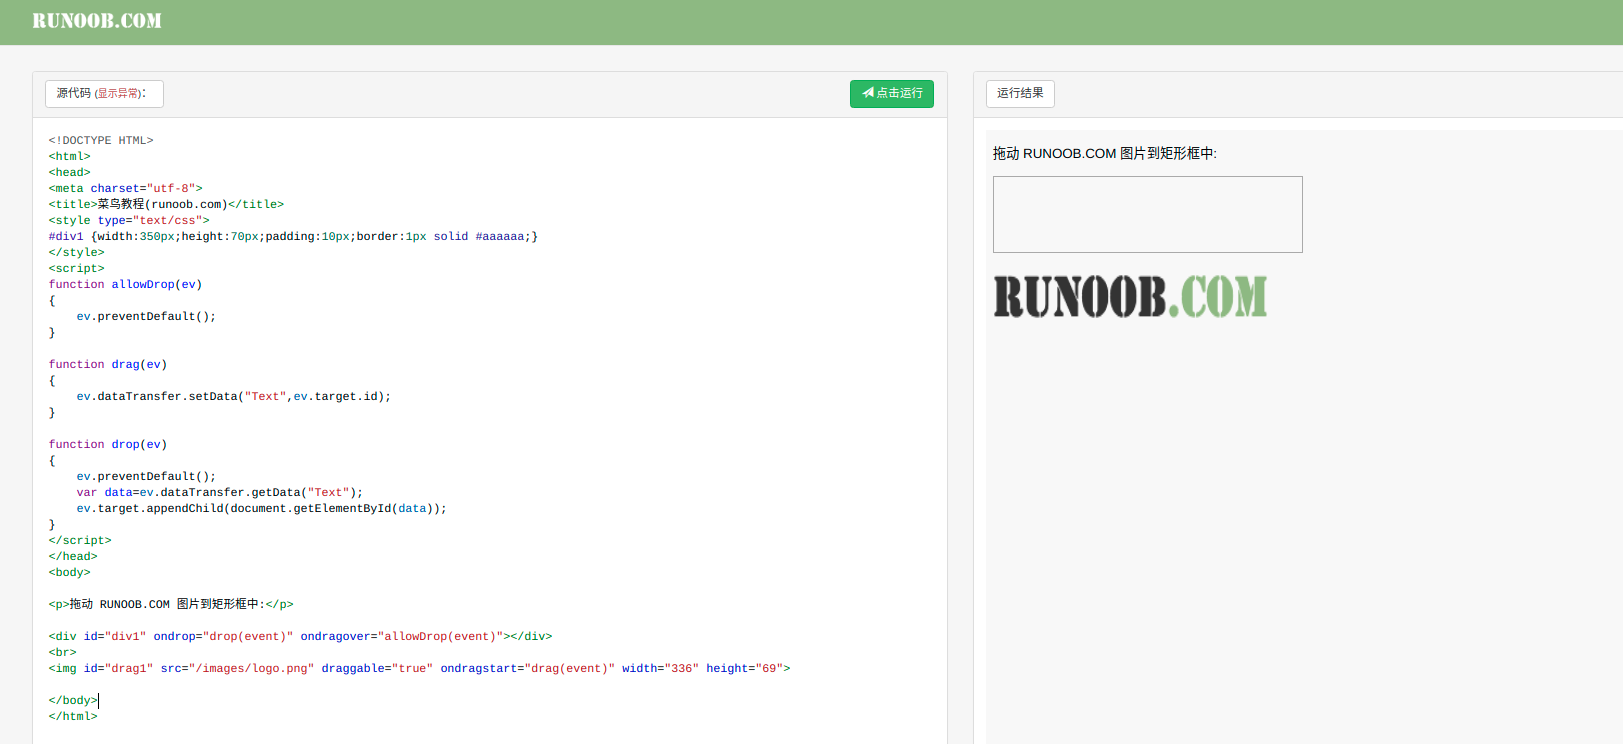This screenshot has height=744, width=1623.
Task: Click the <!DOCTYPE HTML> code line
Action: [x=101, y=140]
